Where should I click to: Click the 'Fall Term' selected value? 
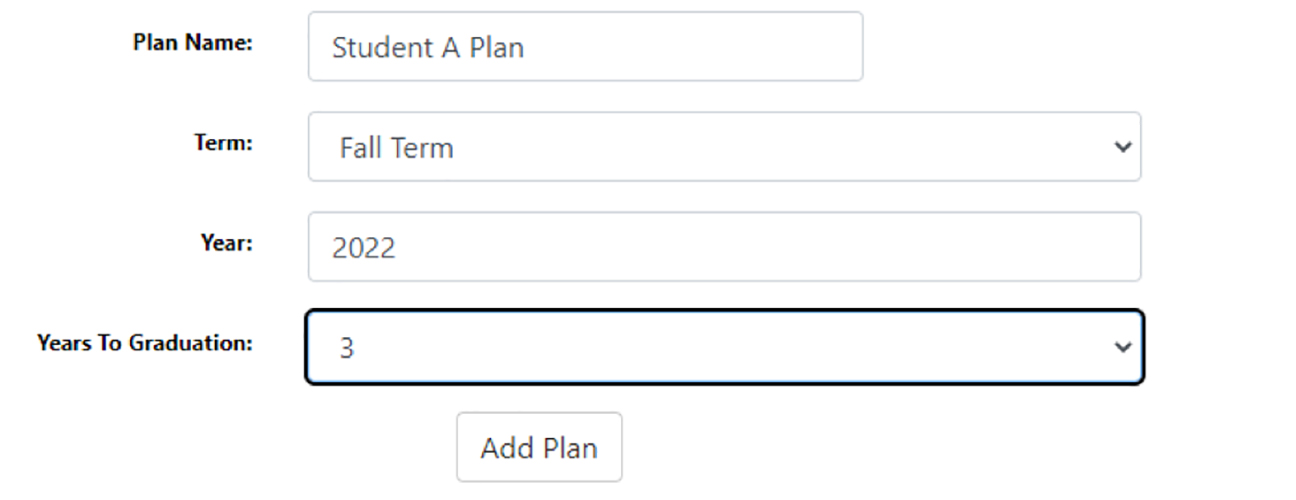[396, 148]
